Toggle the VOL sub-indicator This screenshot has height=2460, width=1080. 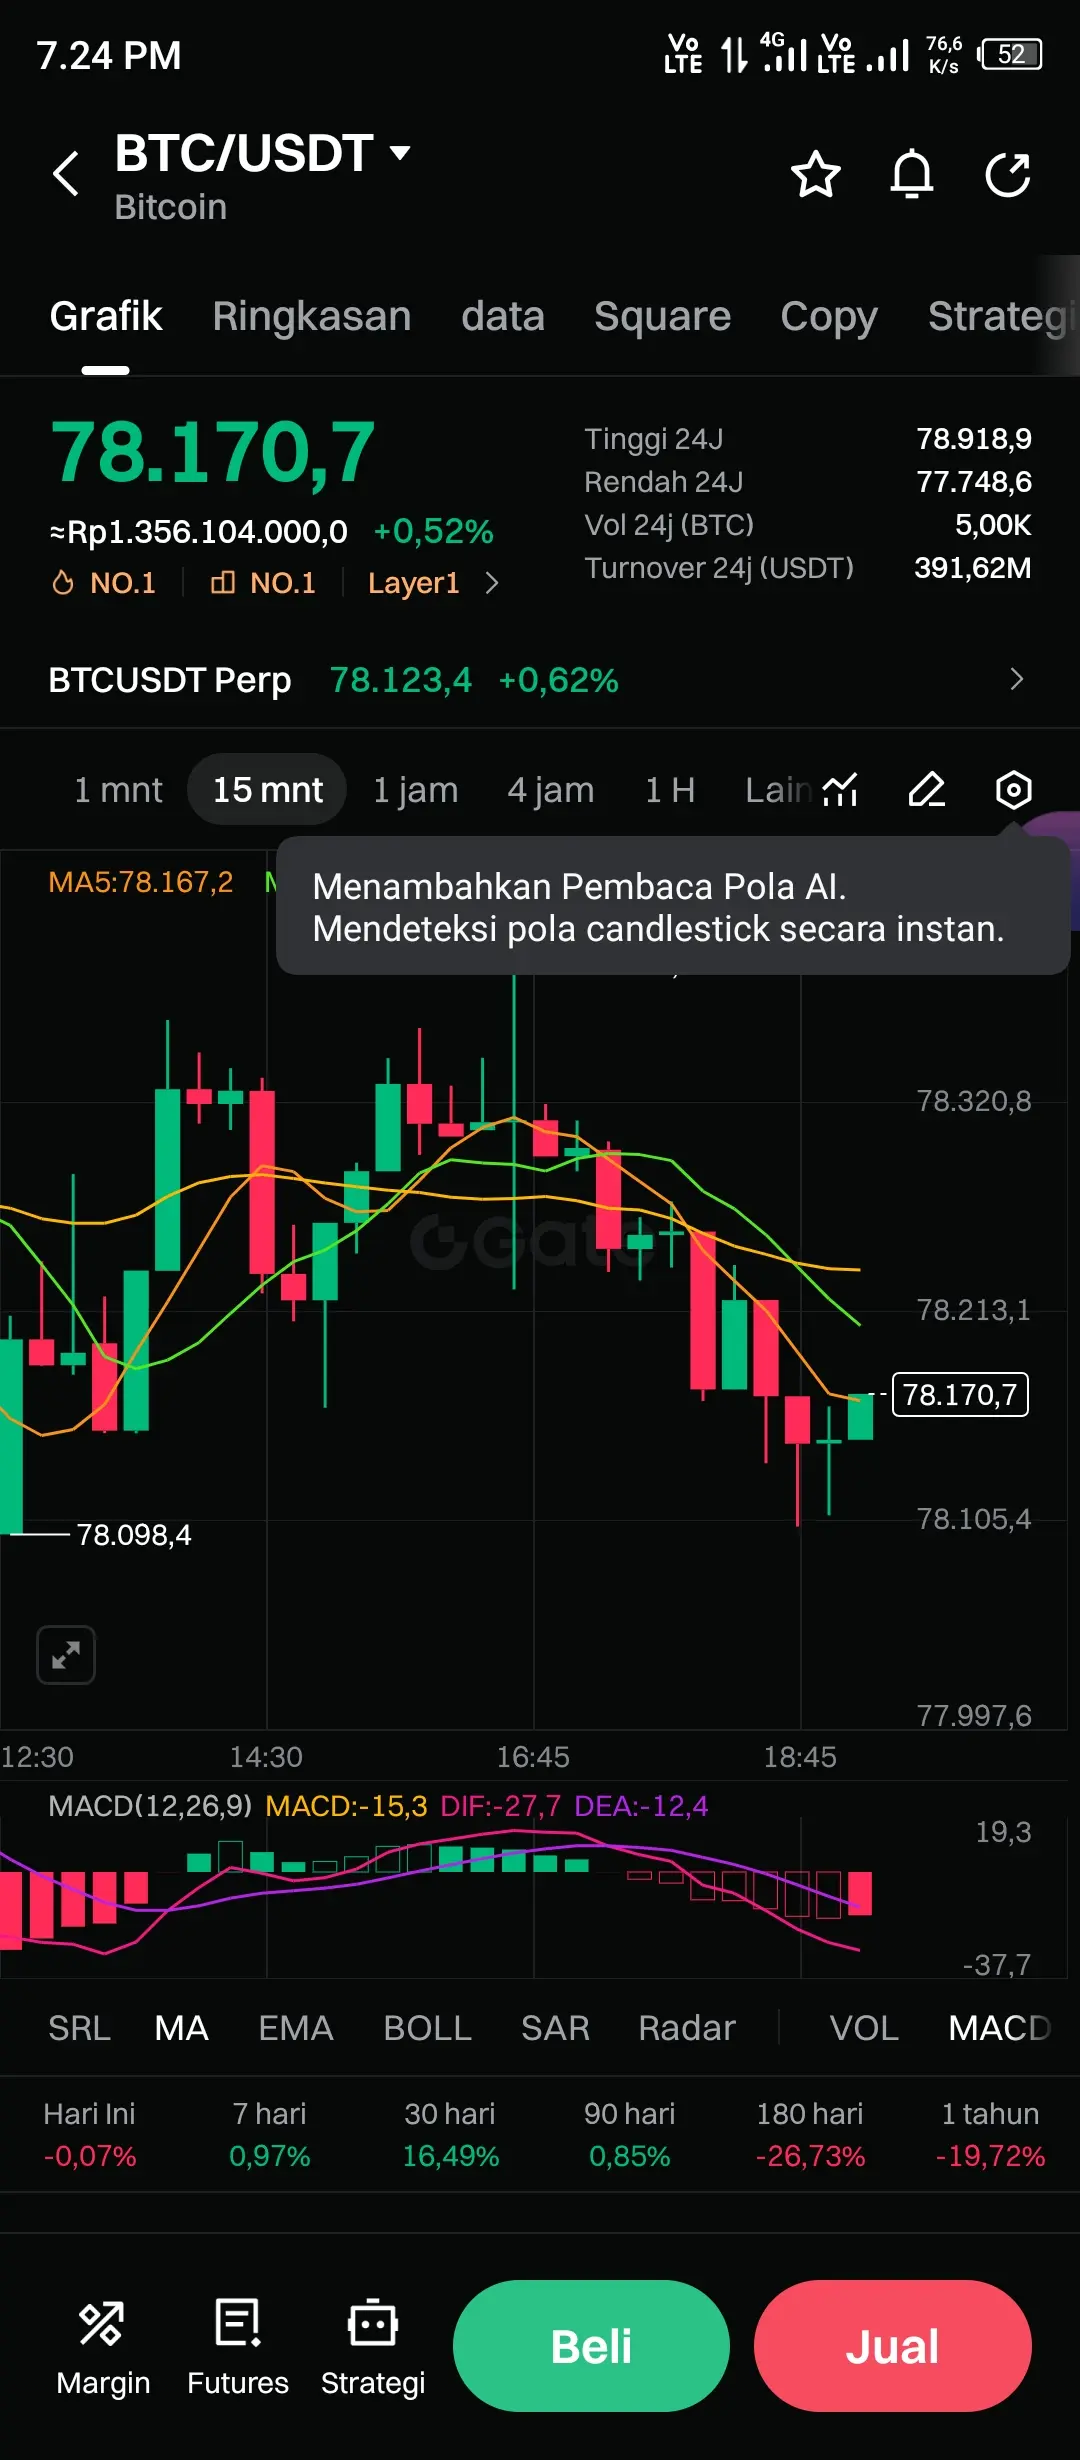coord(864,2028)
